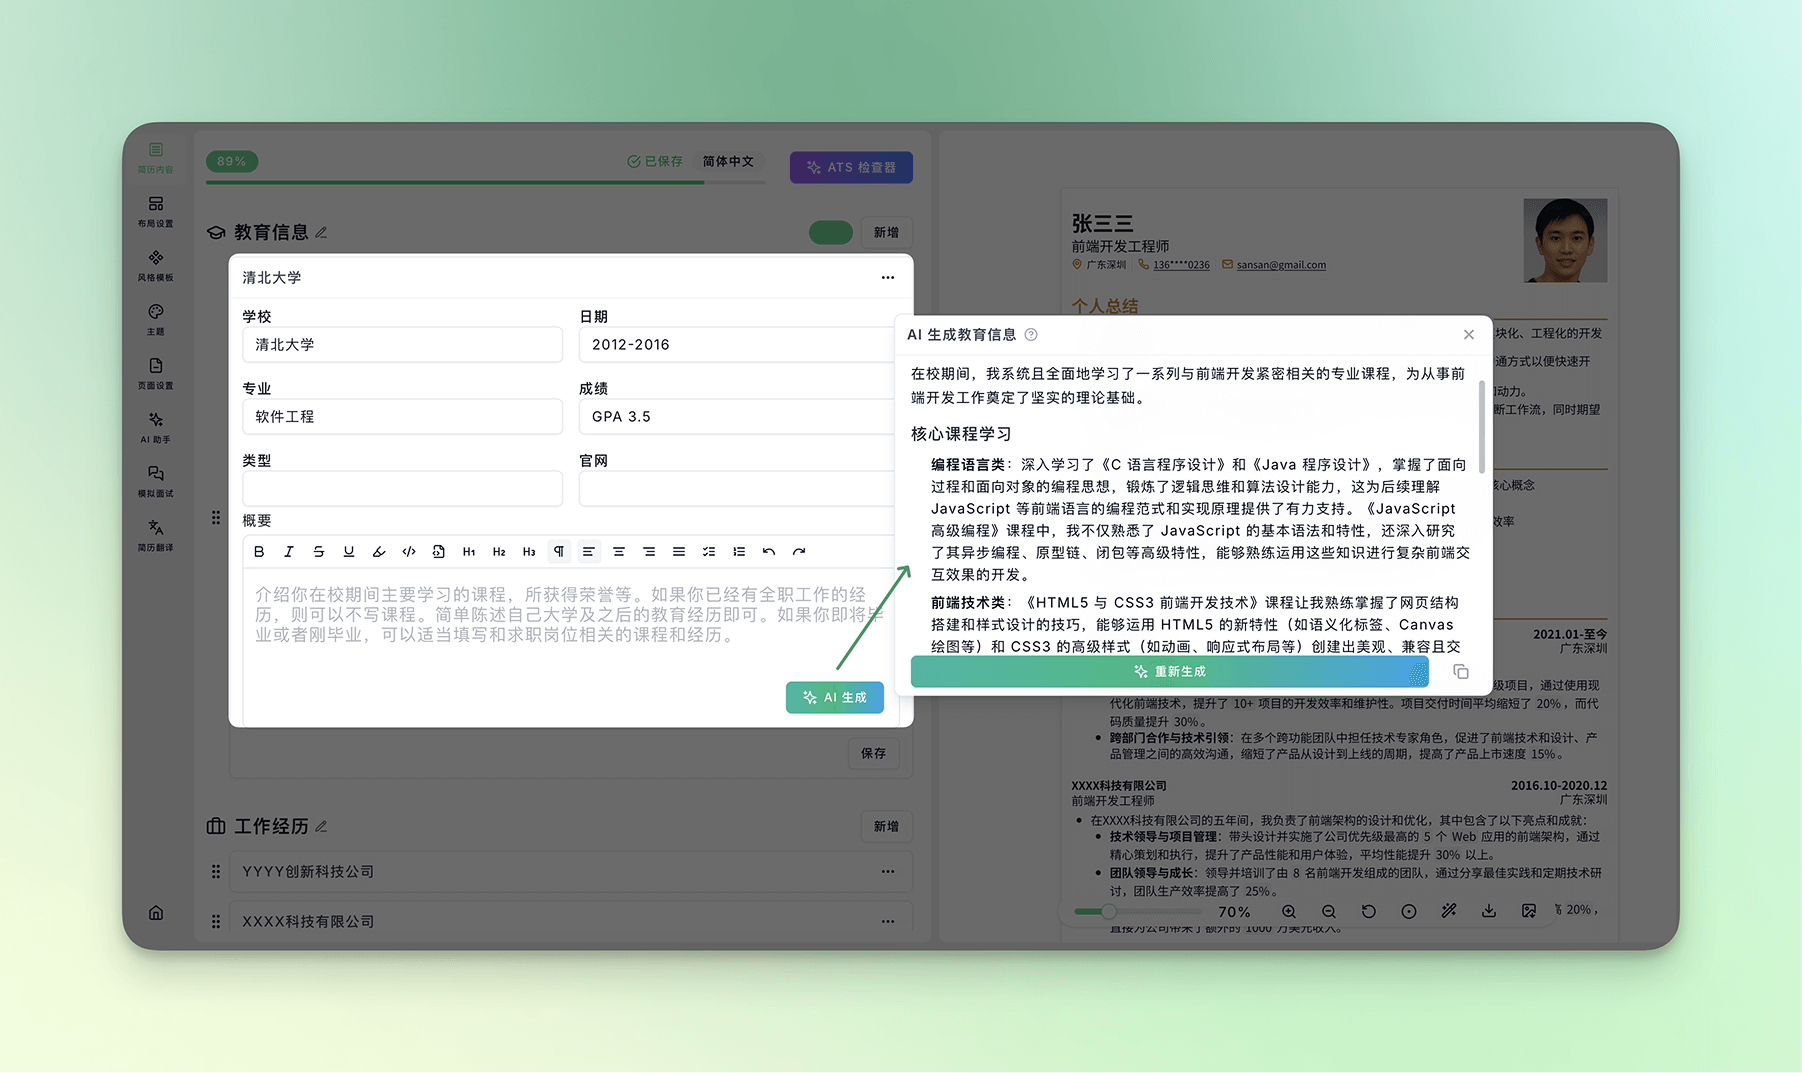Copy the AI generated text
1802x1073 pixels.
pos(1460,672)
